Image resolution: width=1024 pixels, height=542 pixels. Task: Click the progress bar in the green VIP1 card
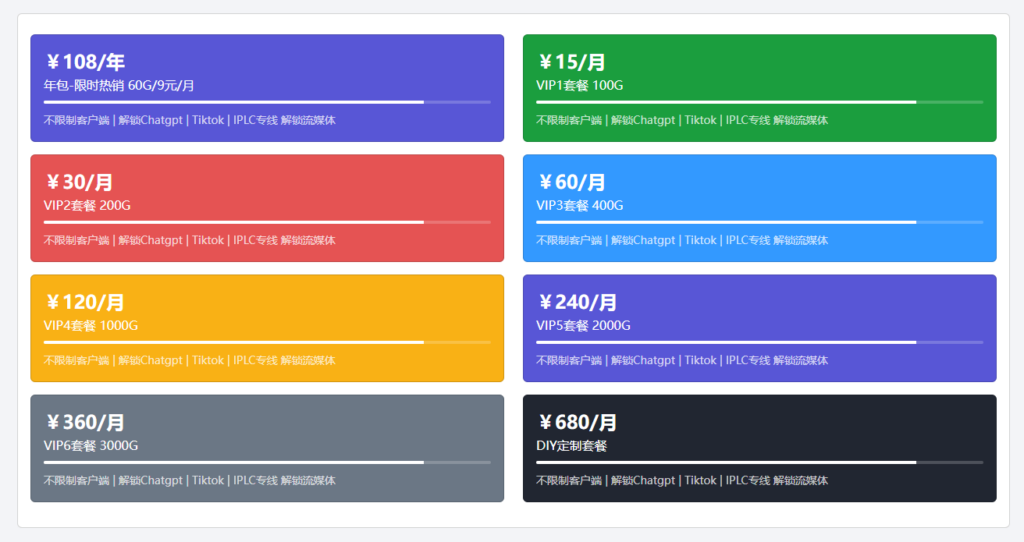759,102
